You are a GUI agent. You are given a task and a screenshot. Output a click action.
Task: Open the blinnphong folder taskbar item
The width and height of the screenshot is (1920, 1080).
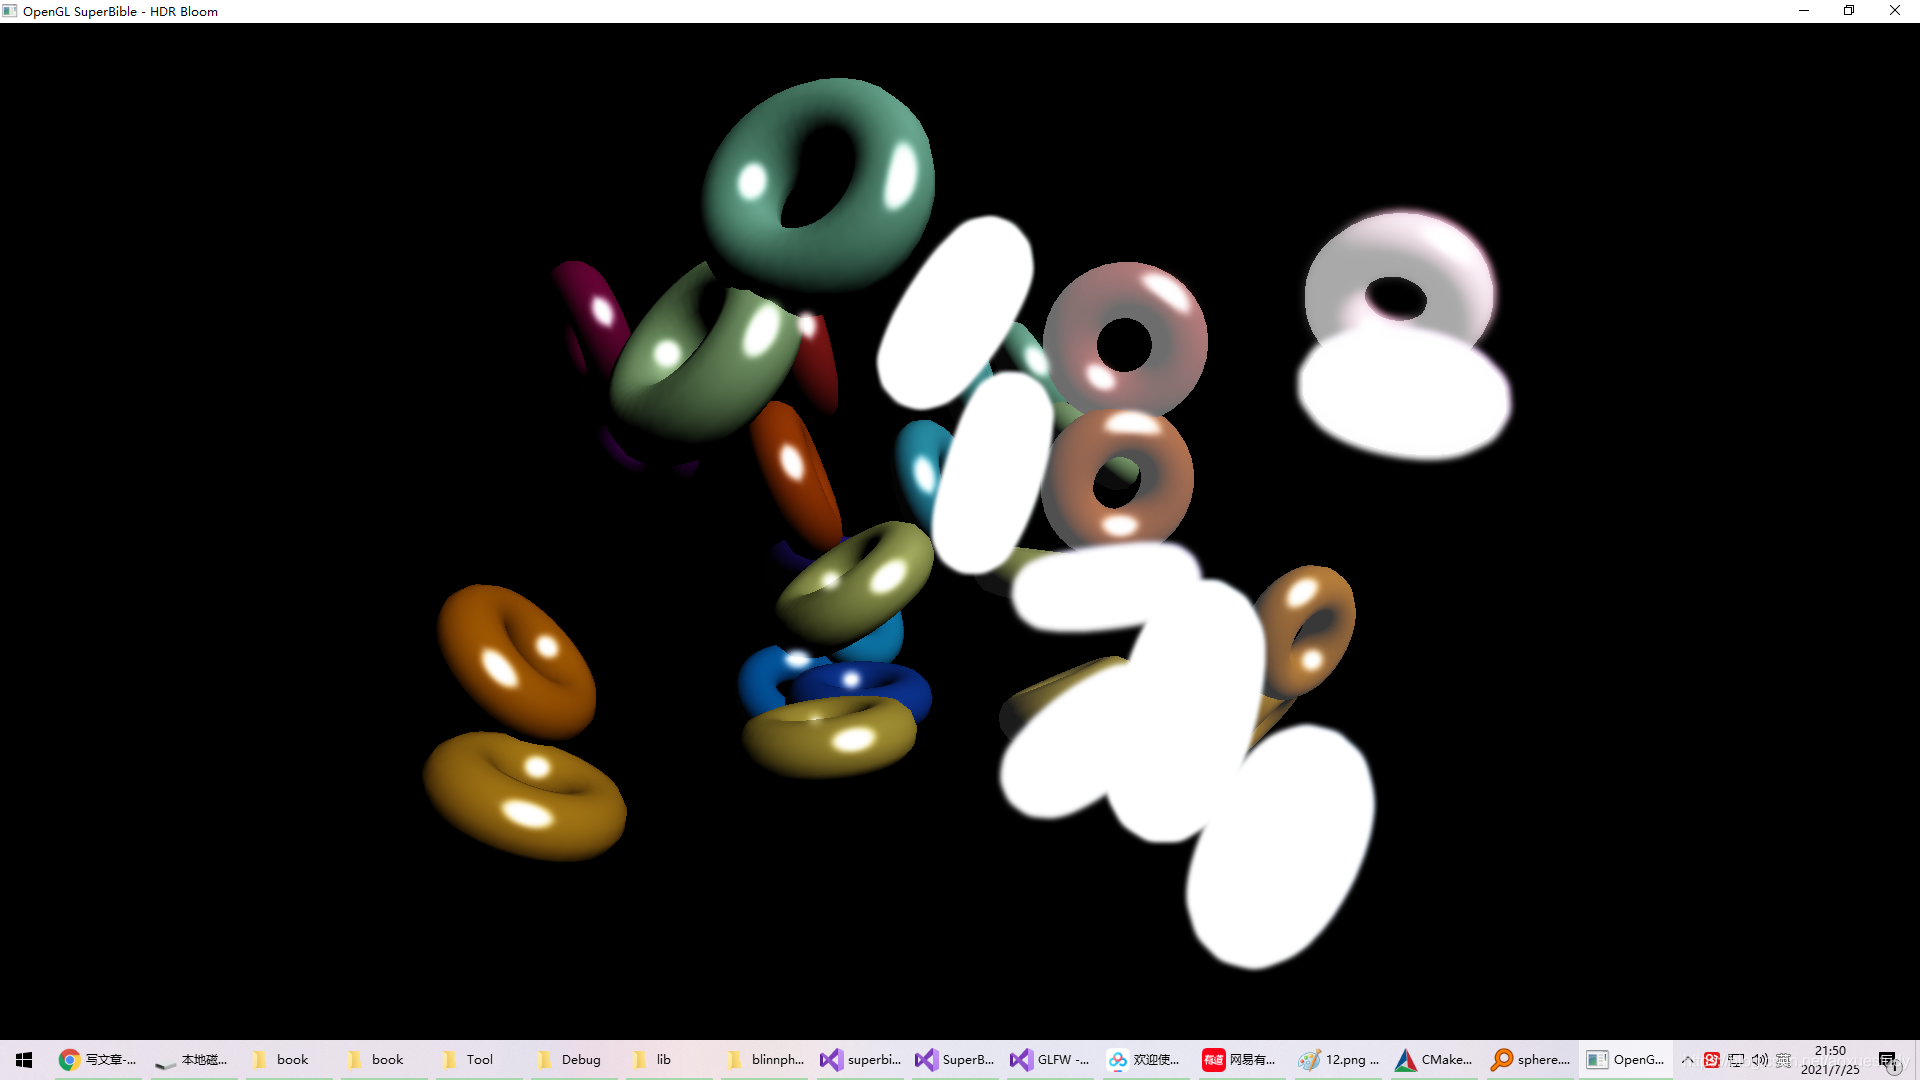tap(765, 1059)
